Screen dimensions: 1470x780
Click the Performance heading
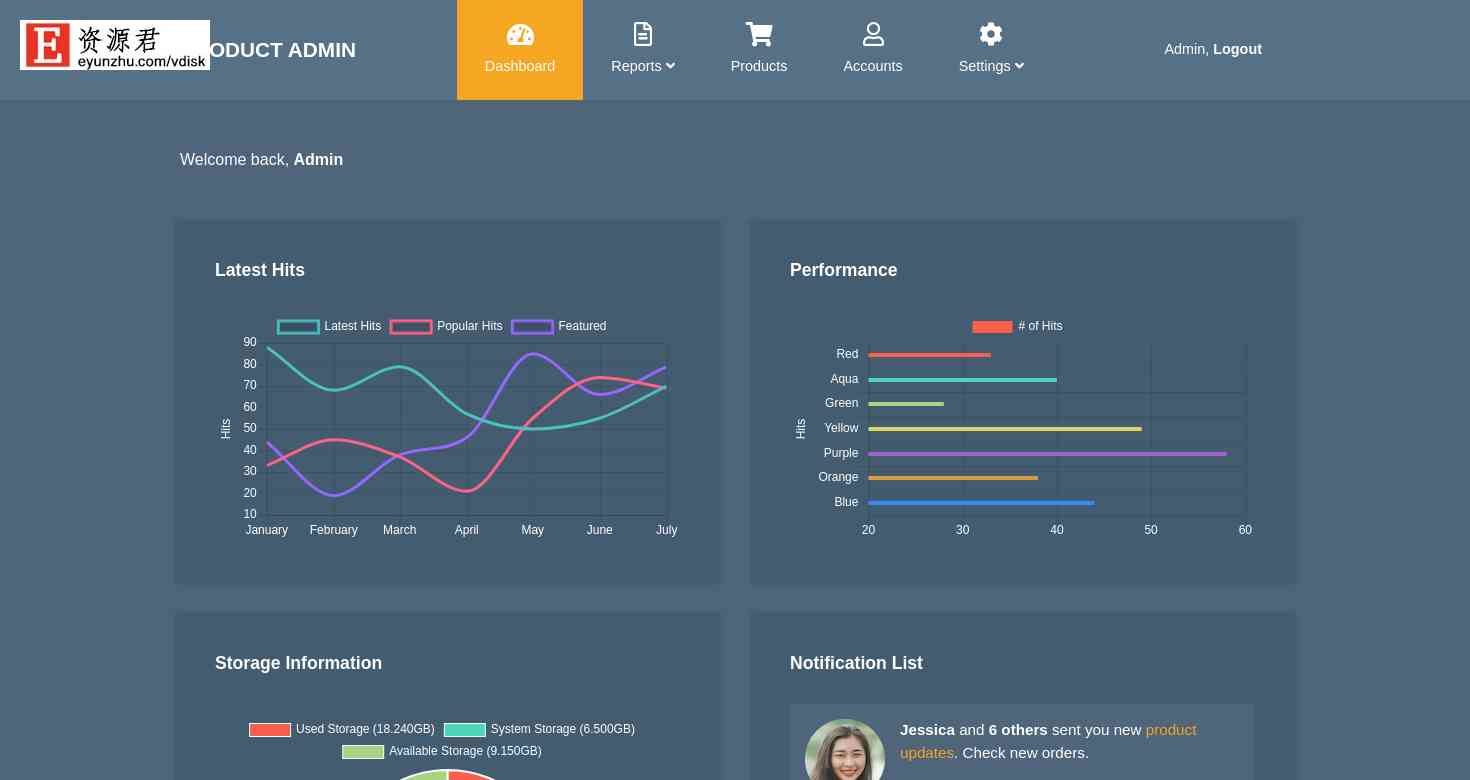(x=843, y=270)
